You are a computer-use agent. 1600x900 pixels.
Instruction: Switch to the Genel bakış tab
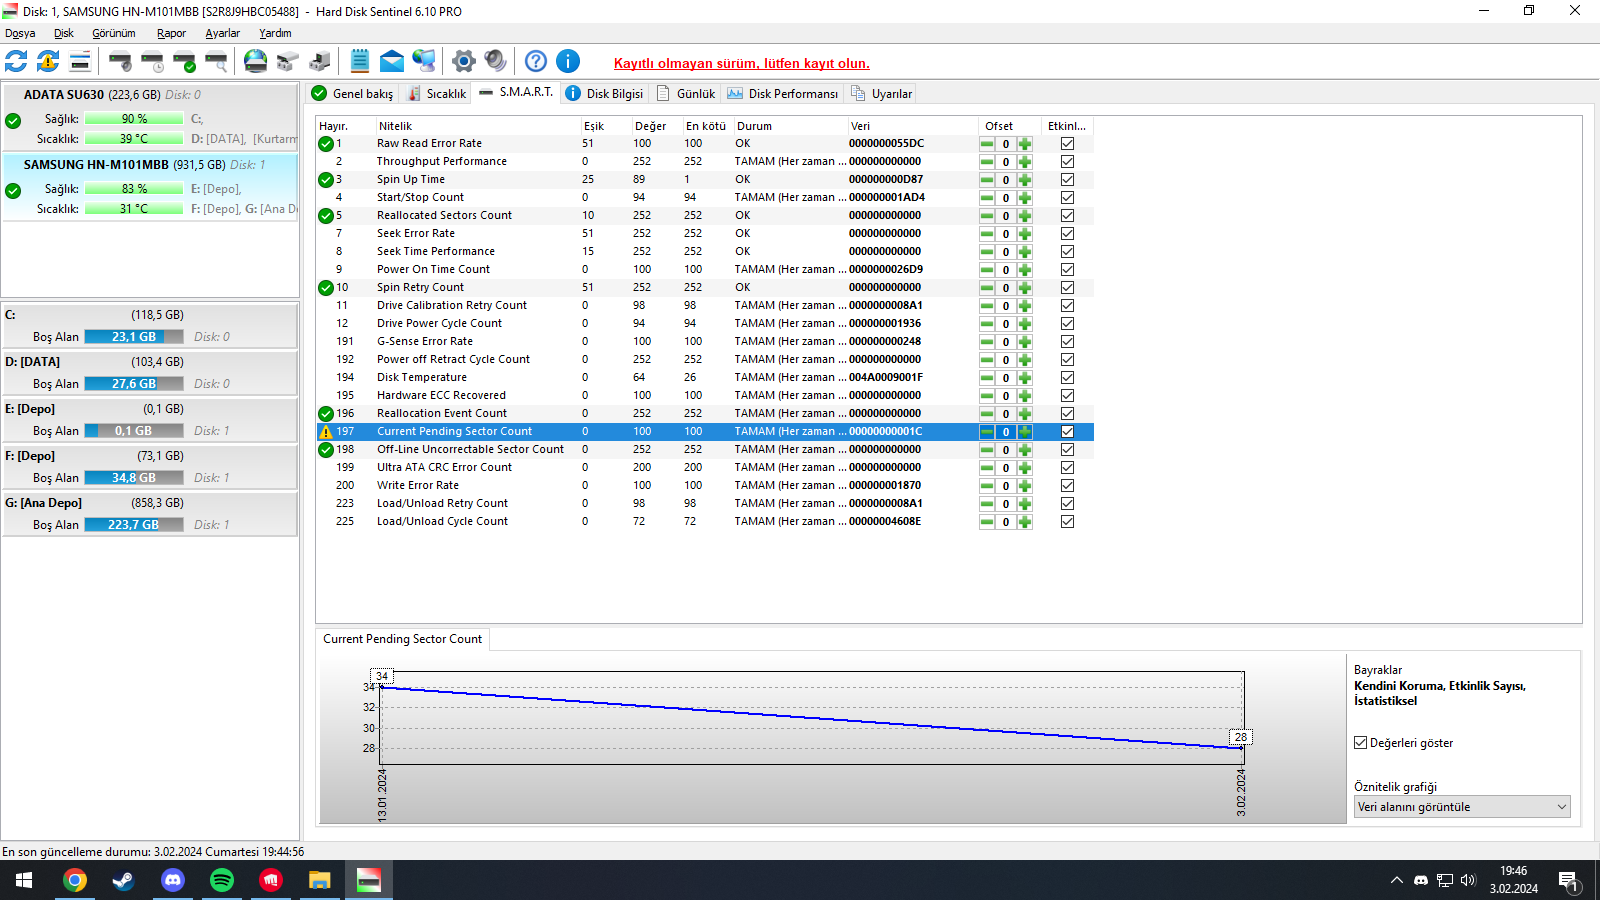(353, 94)
